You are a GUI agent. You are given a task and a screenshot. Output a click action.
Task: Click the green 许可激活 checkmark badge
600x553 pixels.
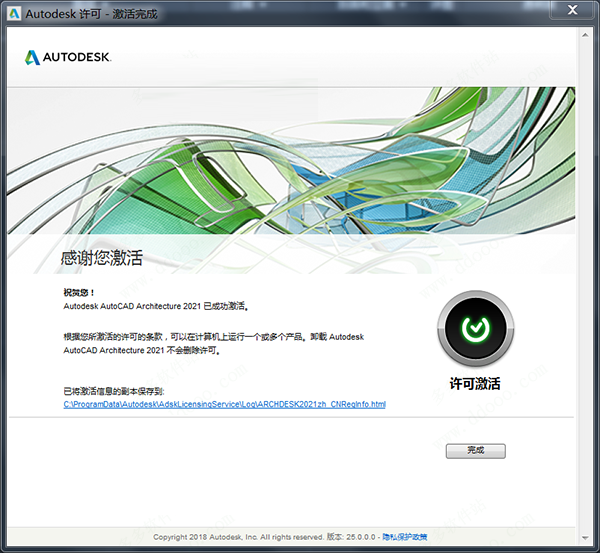[476, 328]
